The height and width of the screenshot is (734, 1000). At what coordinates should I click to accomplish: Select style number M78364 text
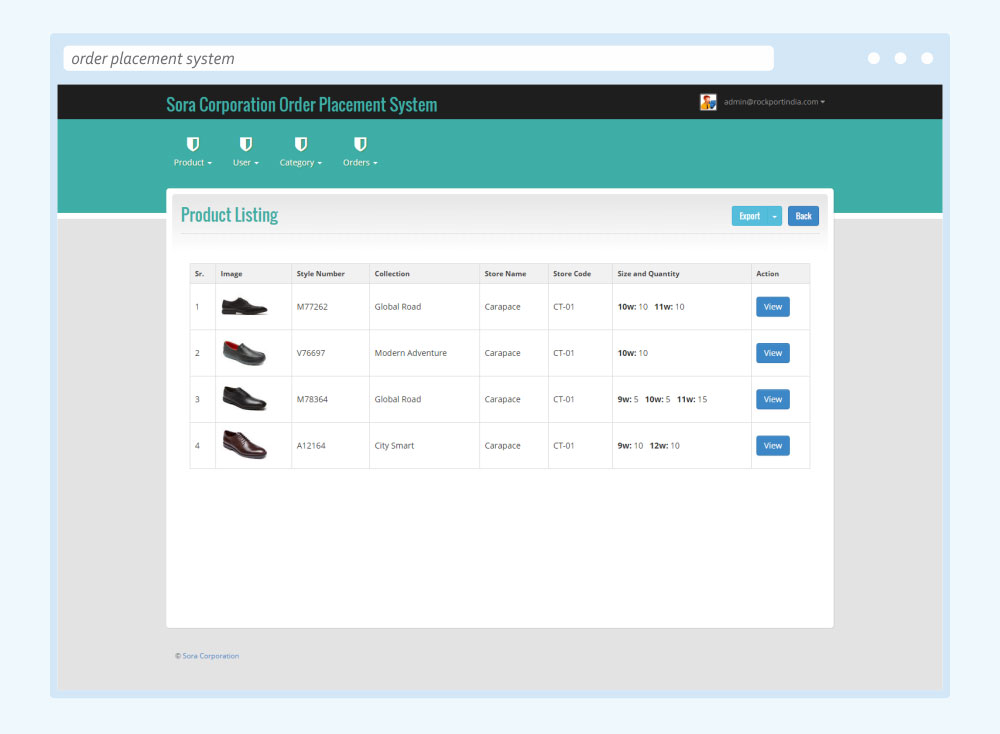(x=312, y=399)
